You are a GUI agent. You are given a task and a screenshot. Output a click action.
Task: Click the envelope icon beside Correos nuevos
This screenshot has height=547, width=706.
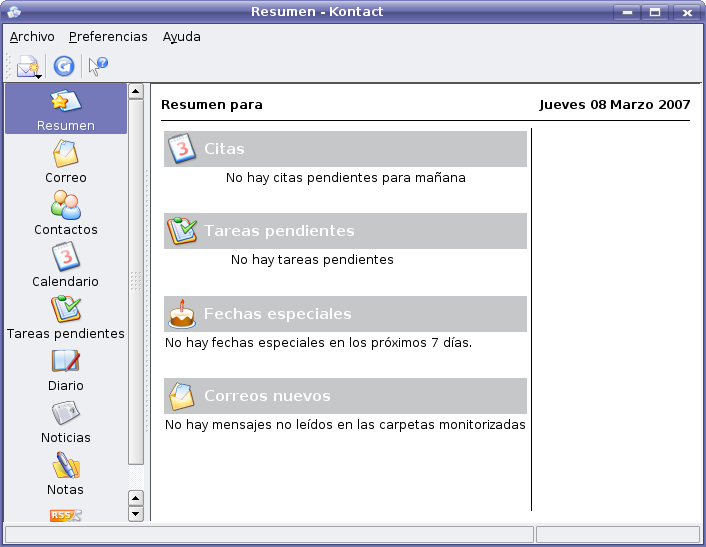point(181,396)
